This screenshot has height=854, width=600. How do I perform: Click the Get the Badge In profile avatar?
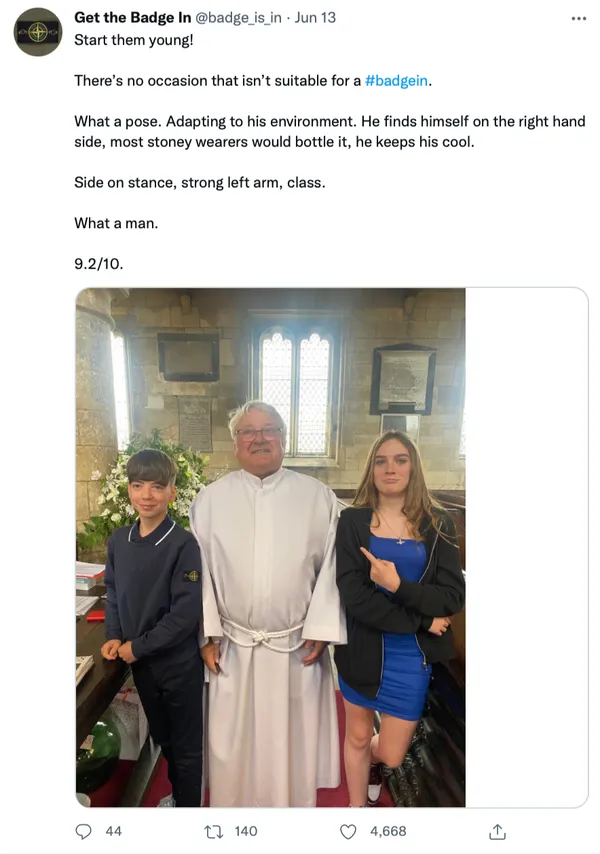coord(38,31)
